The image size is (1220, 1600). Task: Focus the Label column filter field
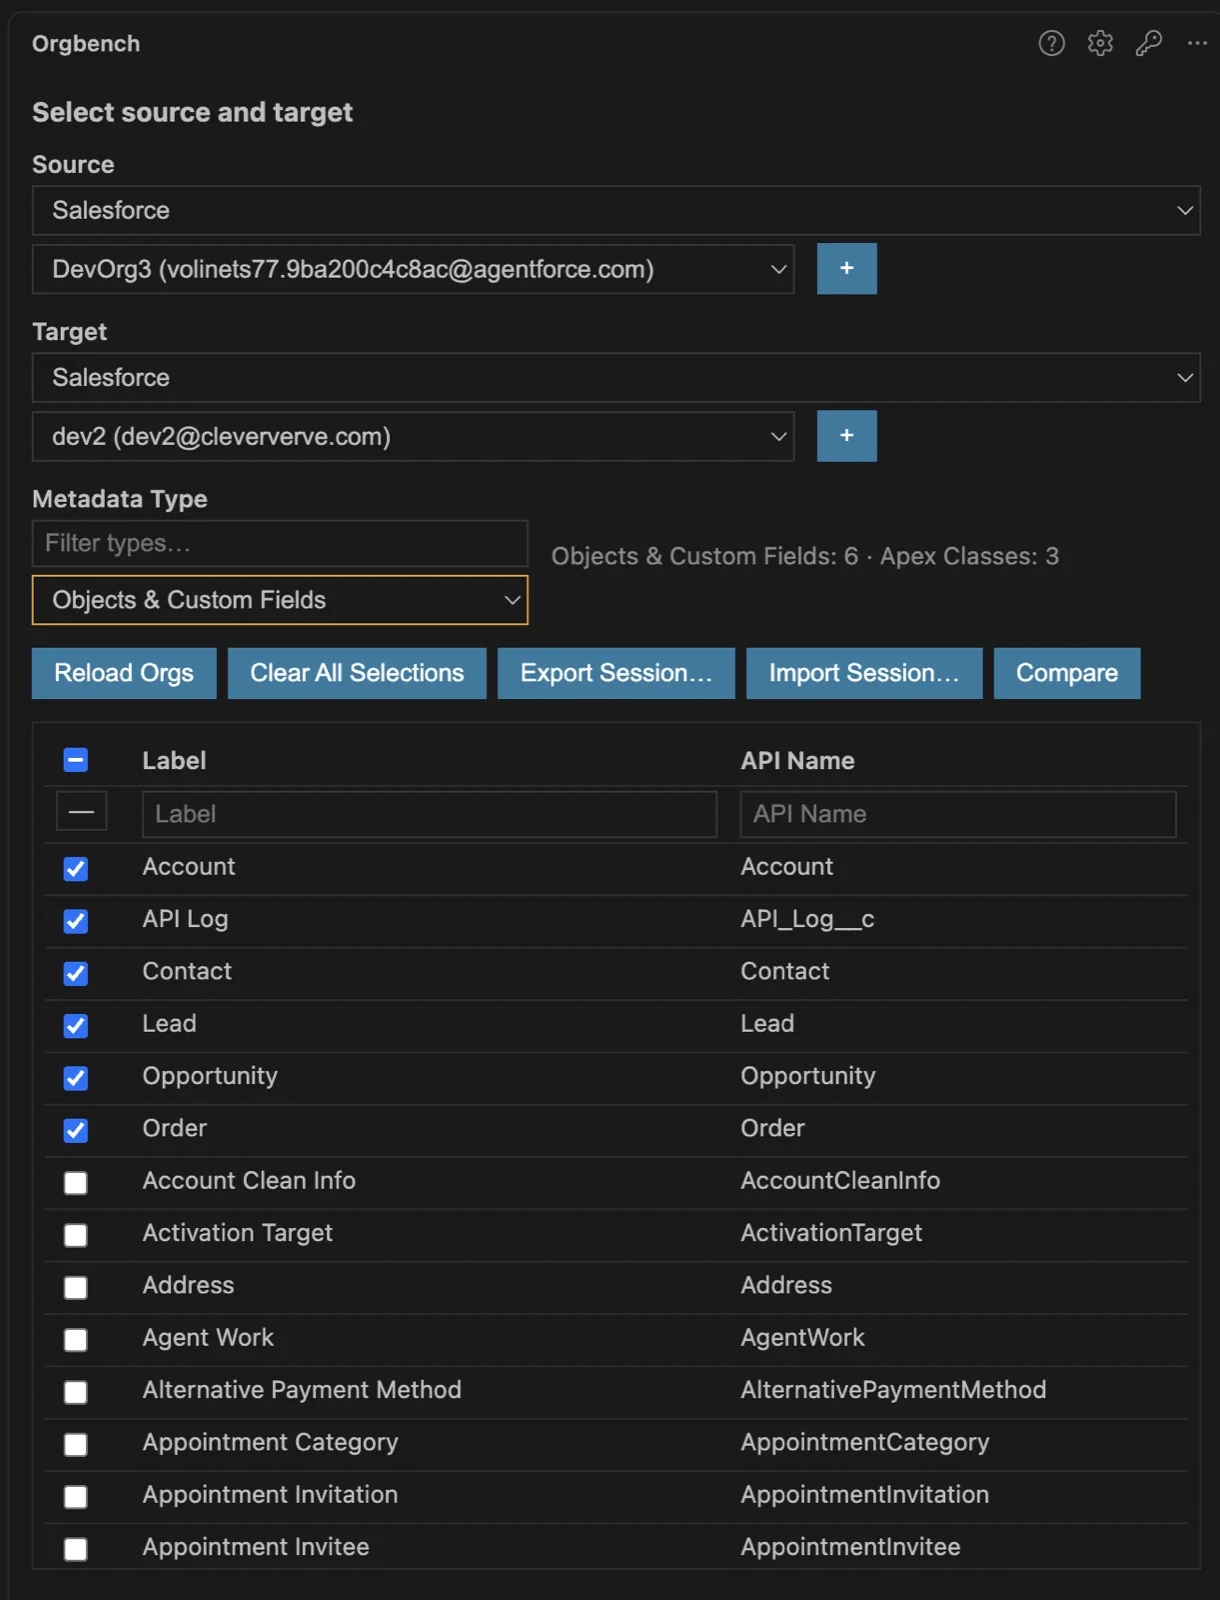click(x=429, y=814)
